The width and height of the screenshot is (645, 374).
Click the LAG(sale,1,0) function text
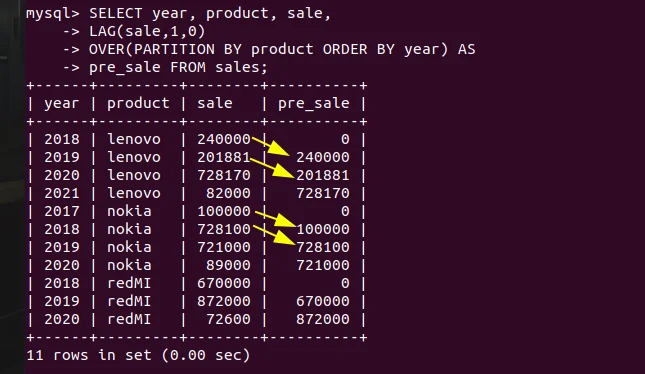(x=147, y=31)
